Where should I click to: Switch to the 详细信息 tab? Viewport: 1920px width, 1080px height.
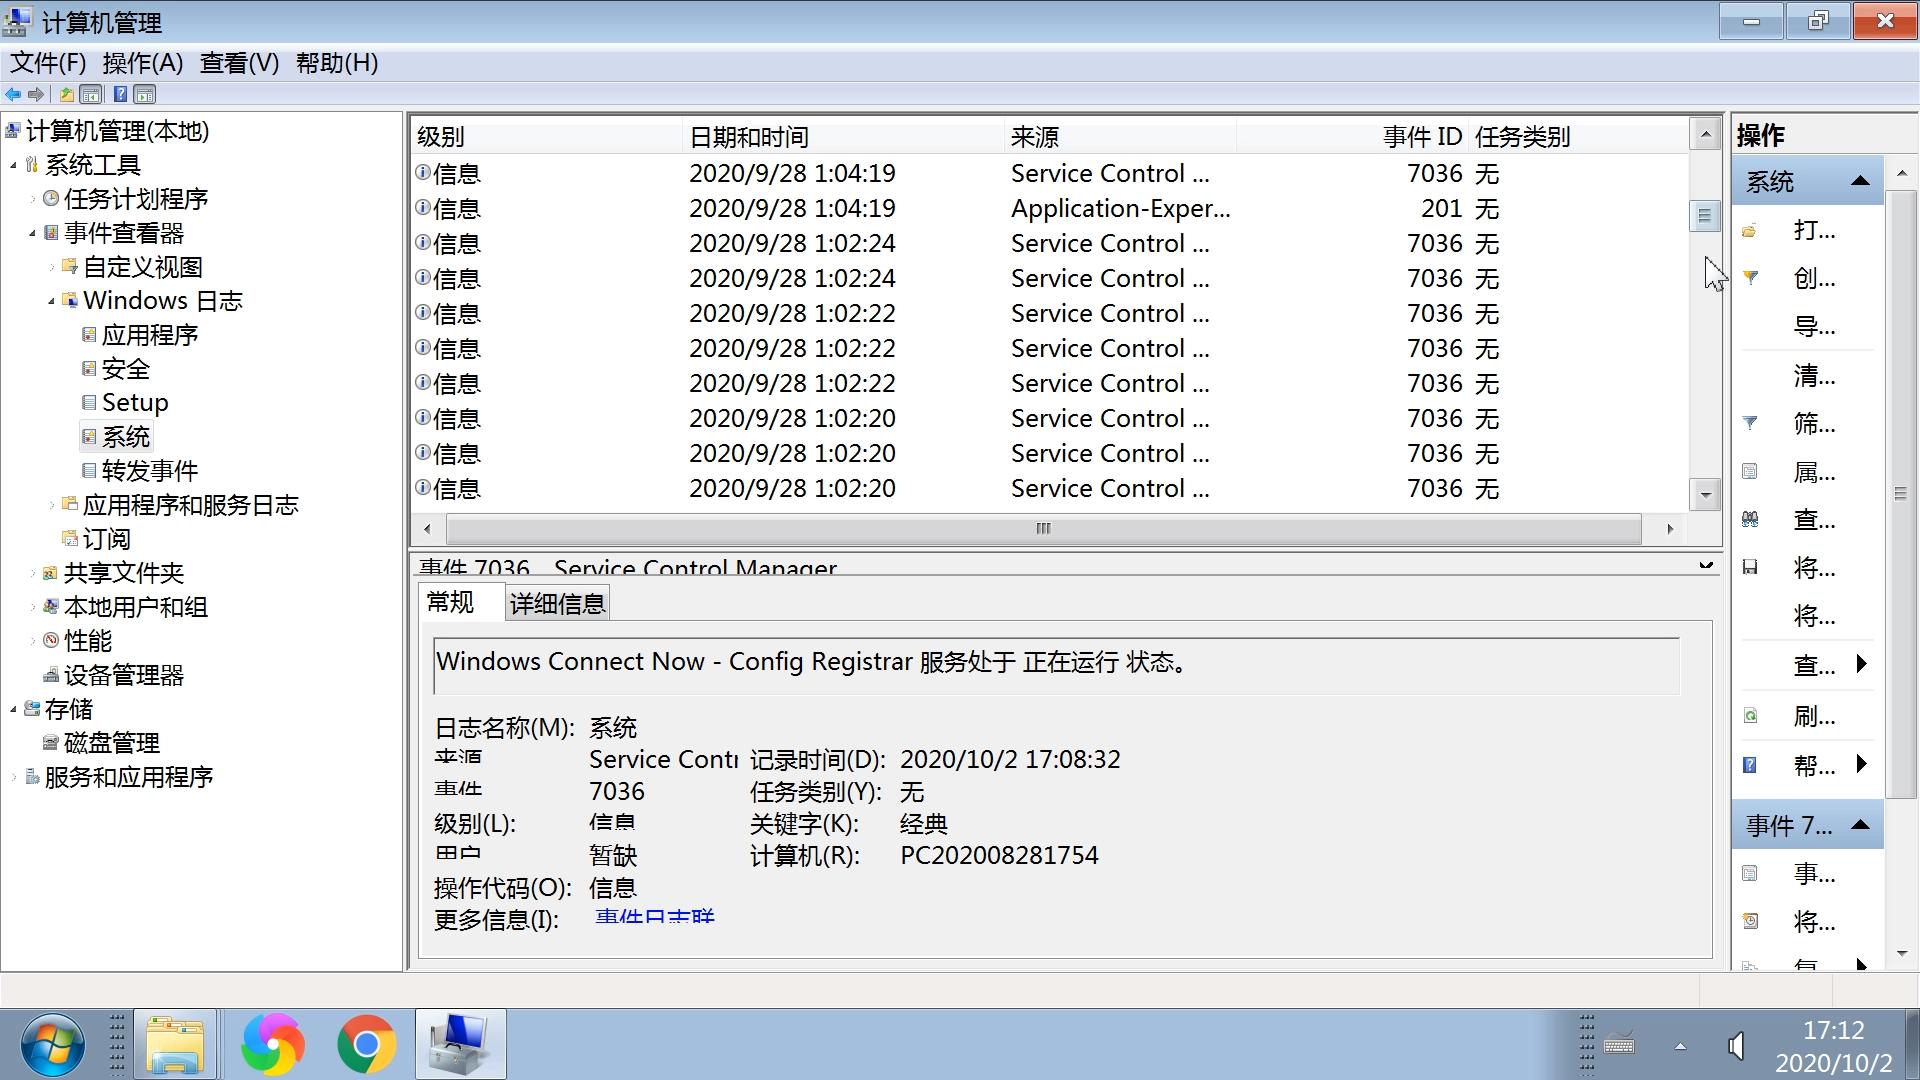[557, 604]
